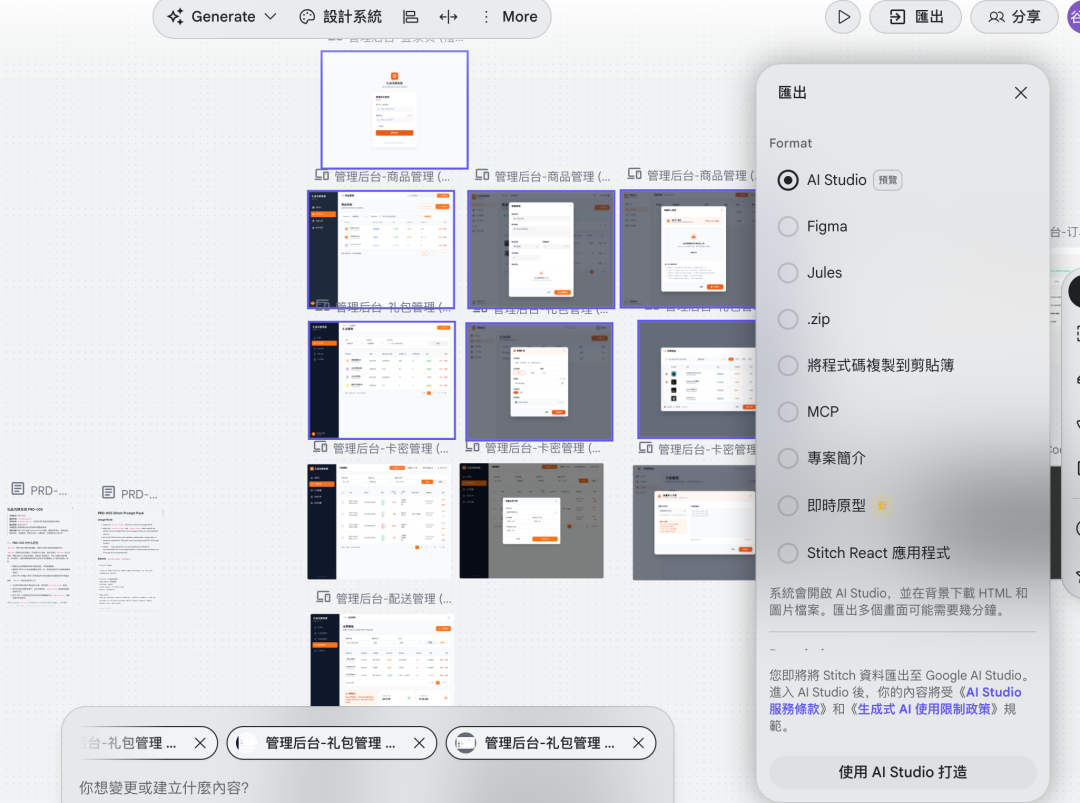The image size is (1080, 803).
Task: Select the Figma export format
Action: [788, 227]
